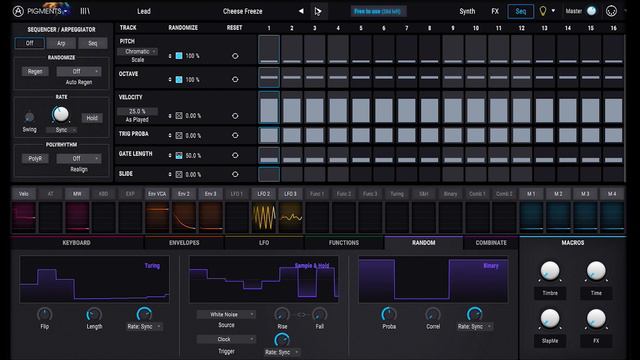
Task: Open the Polyrhythm Realign Off dropdown
Action: point(78,158)
